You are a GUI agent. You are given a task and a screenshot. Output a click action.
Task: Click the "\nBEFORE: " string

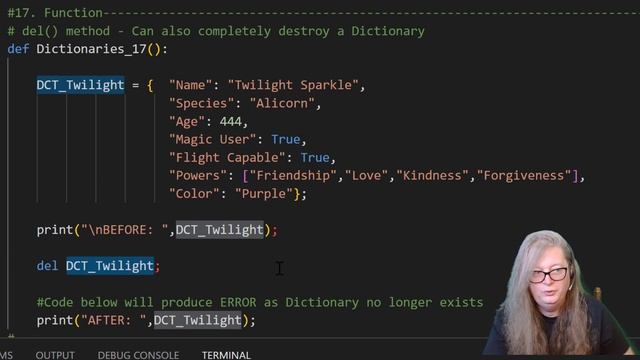coord(124,230)
